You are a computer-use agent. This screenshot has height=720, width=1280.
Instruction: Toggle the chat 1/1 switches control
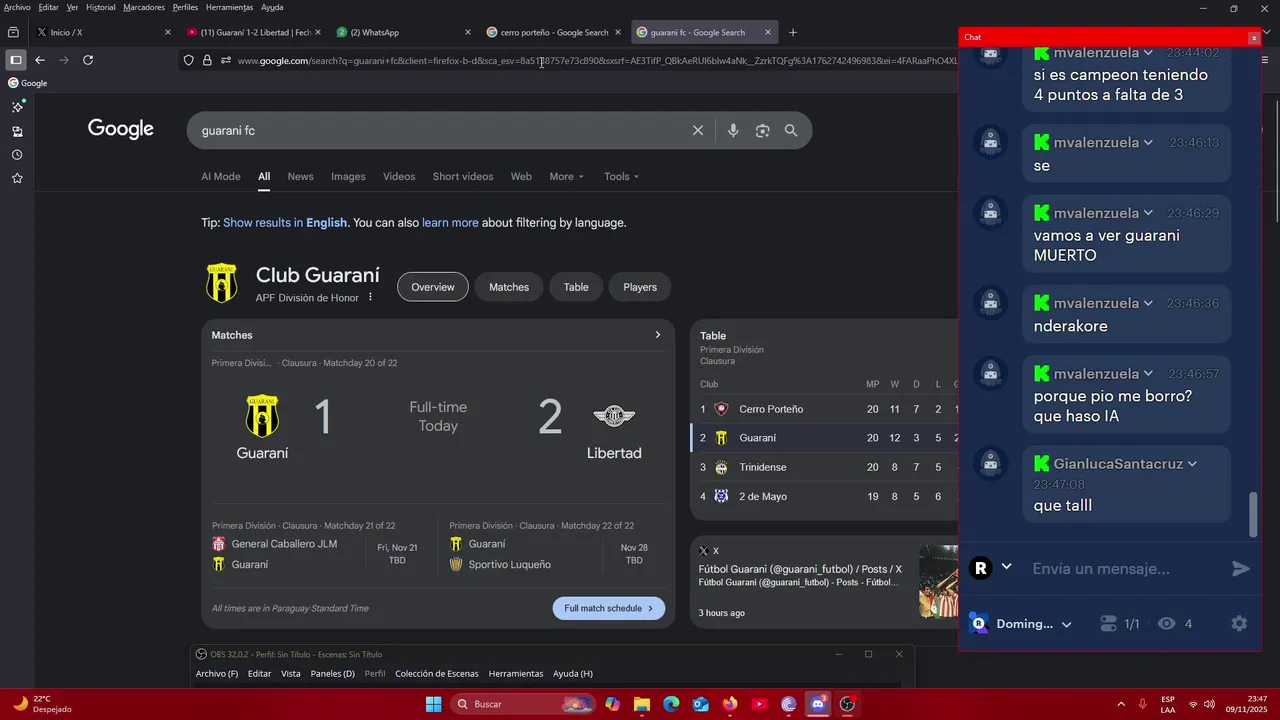coord(1119,623)
